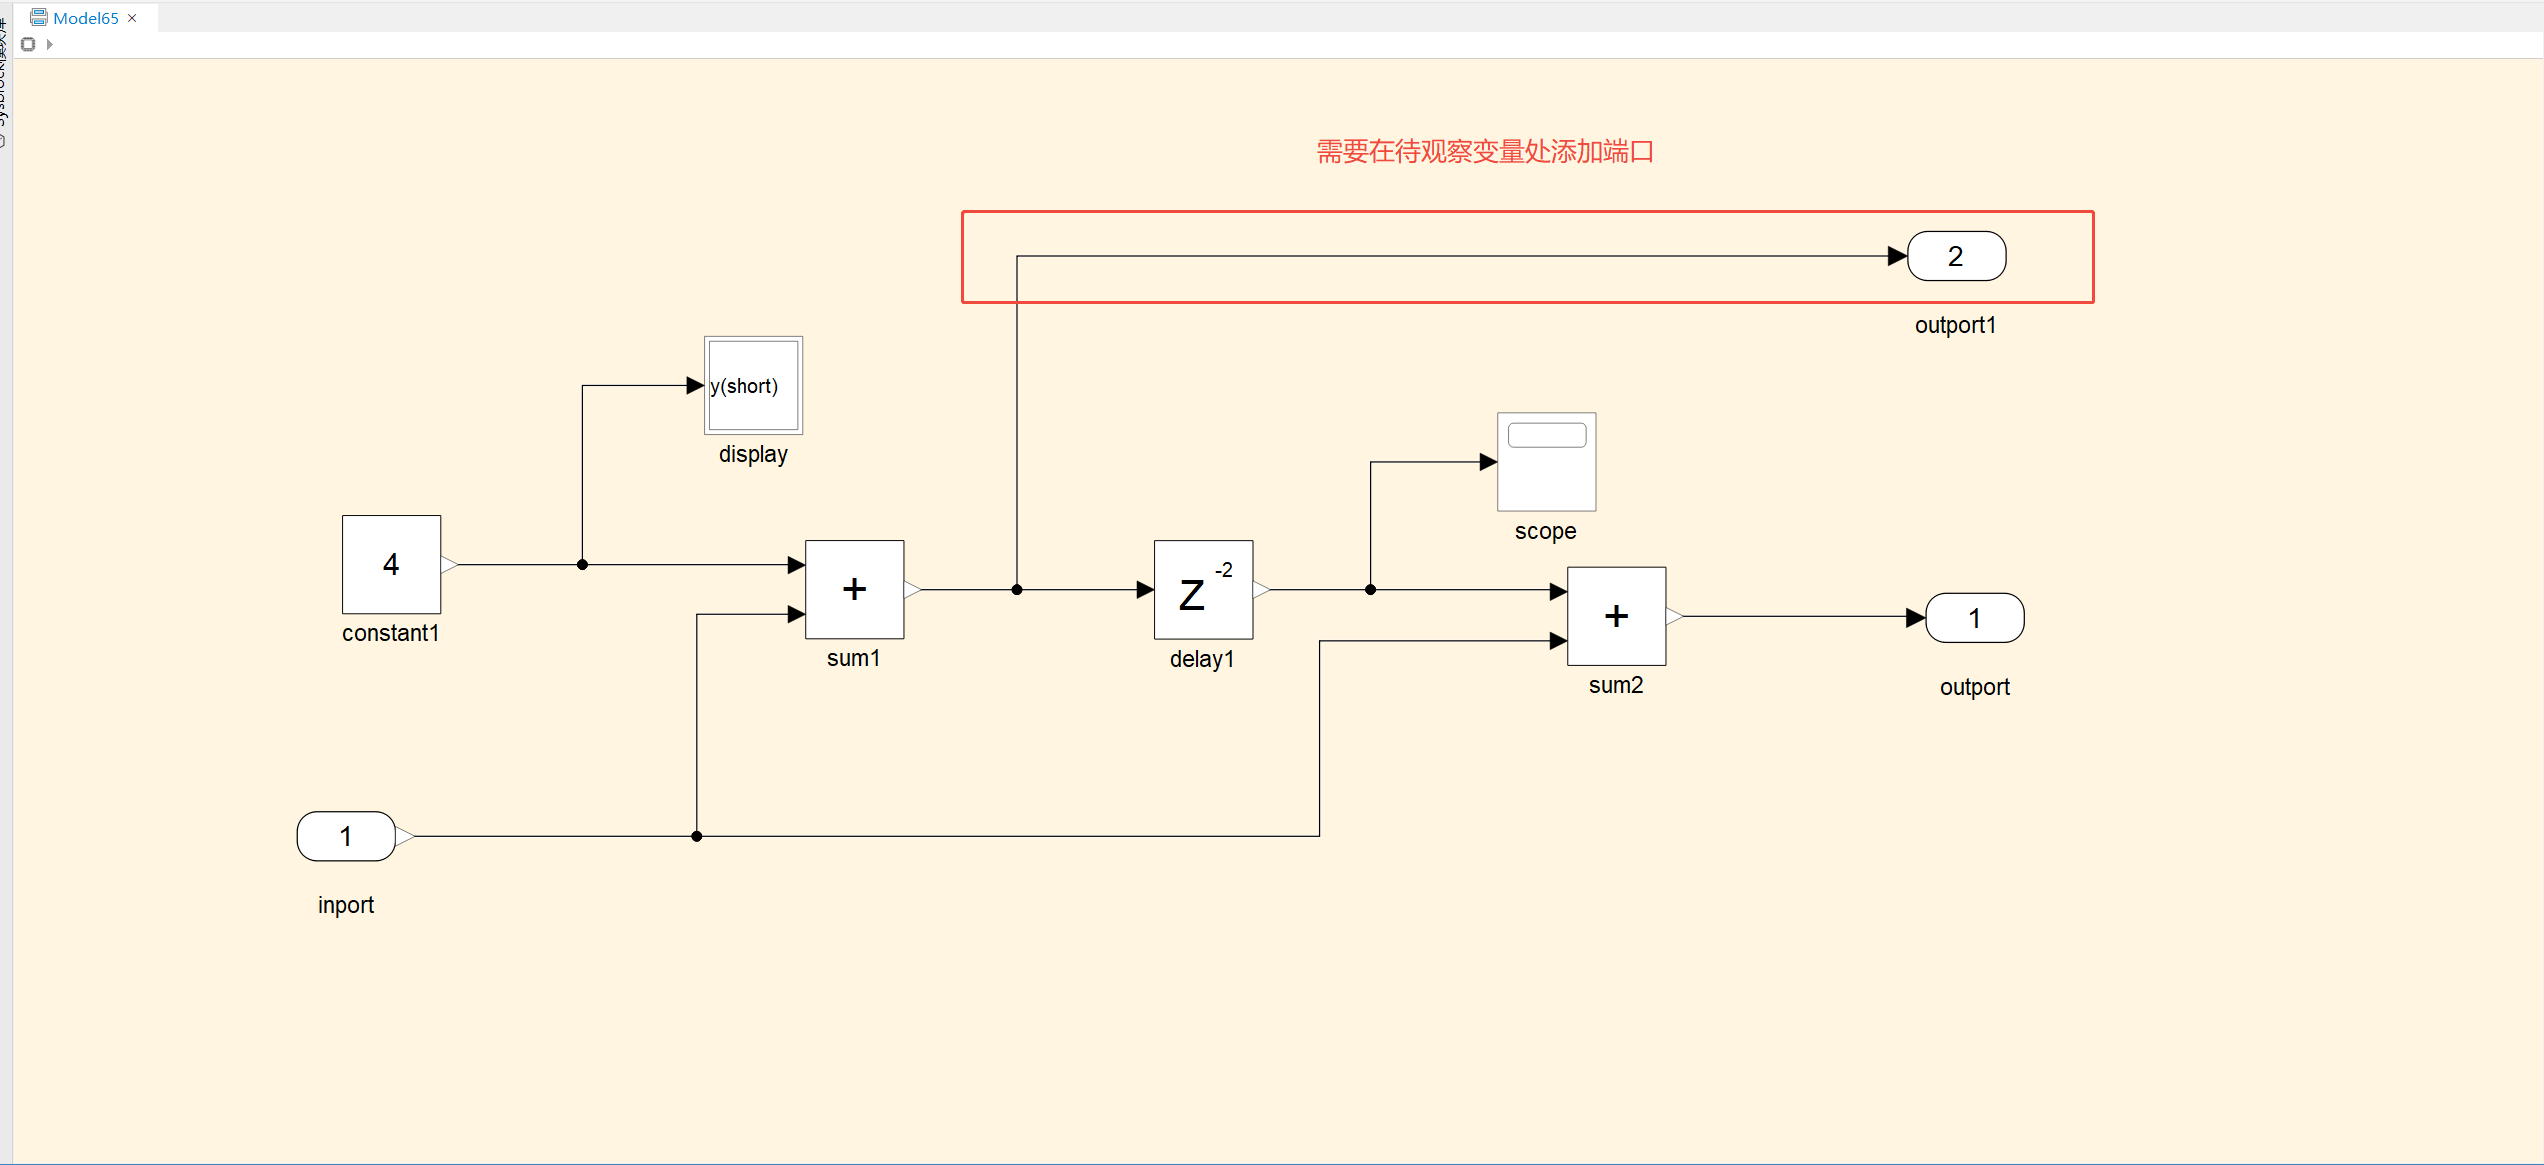Click the output port arrow of constant1
This screenshot has width=2544, height=1165.
coord(450,564)
